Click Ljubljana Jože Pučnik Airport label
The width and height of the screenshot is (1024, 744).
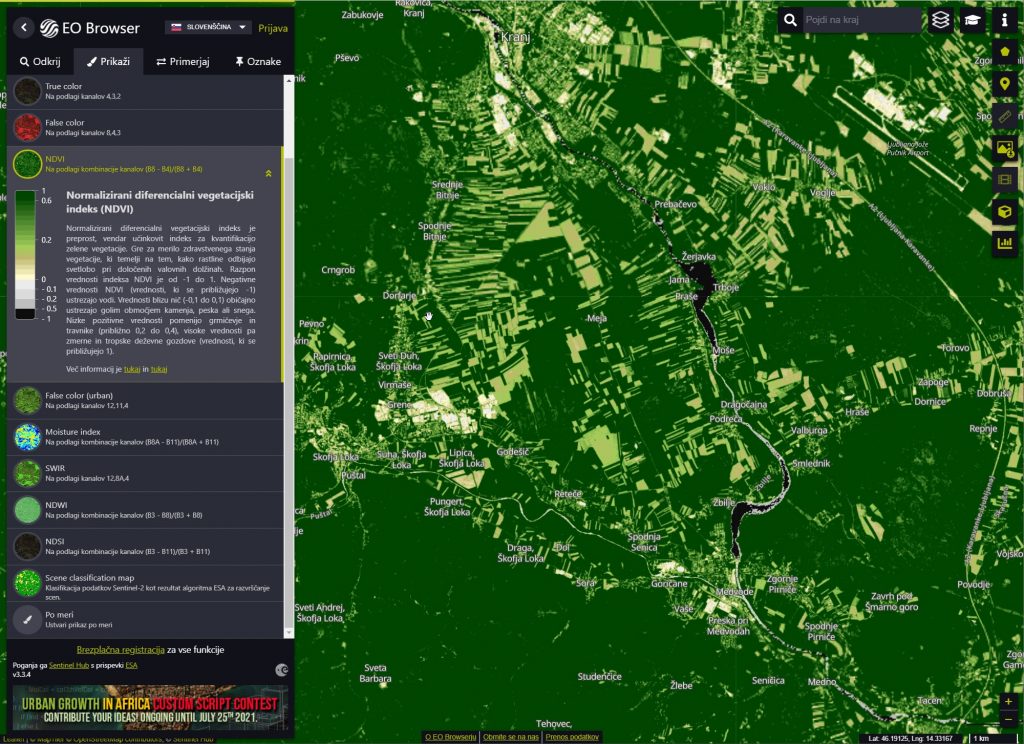click(908, 148)
